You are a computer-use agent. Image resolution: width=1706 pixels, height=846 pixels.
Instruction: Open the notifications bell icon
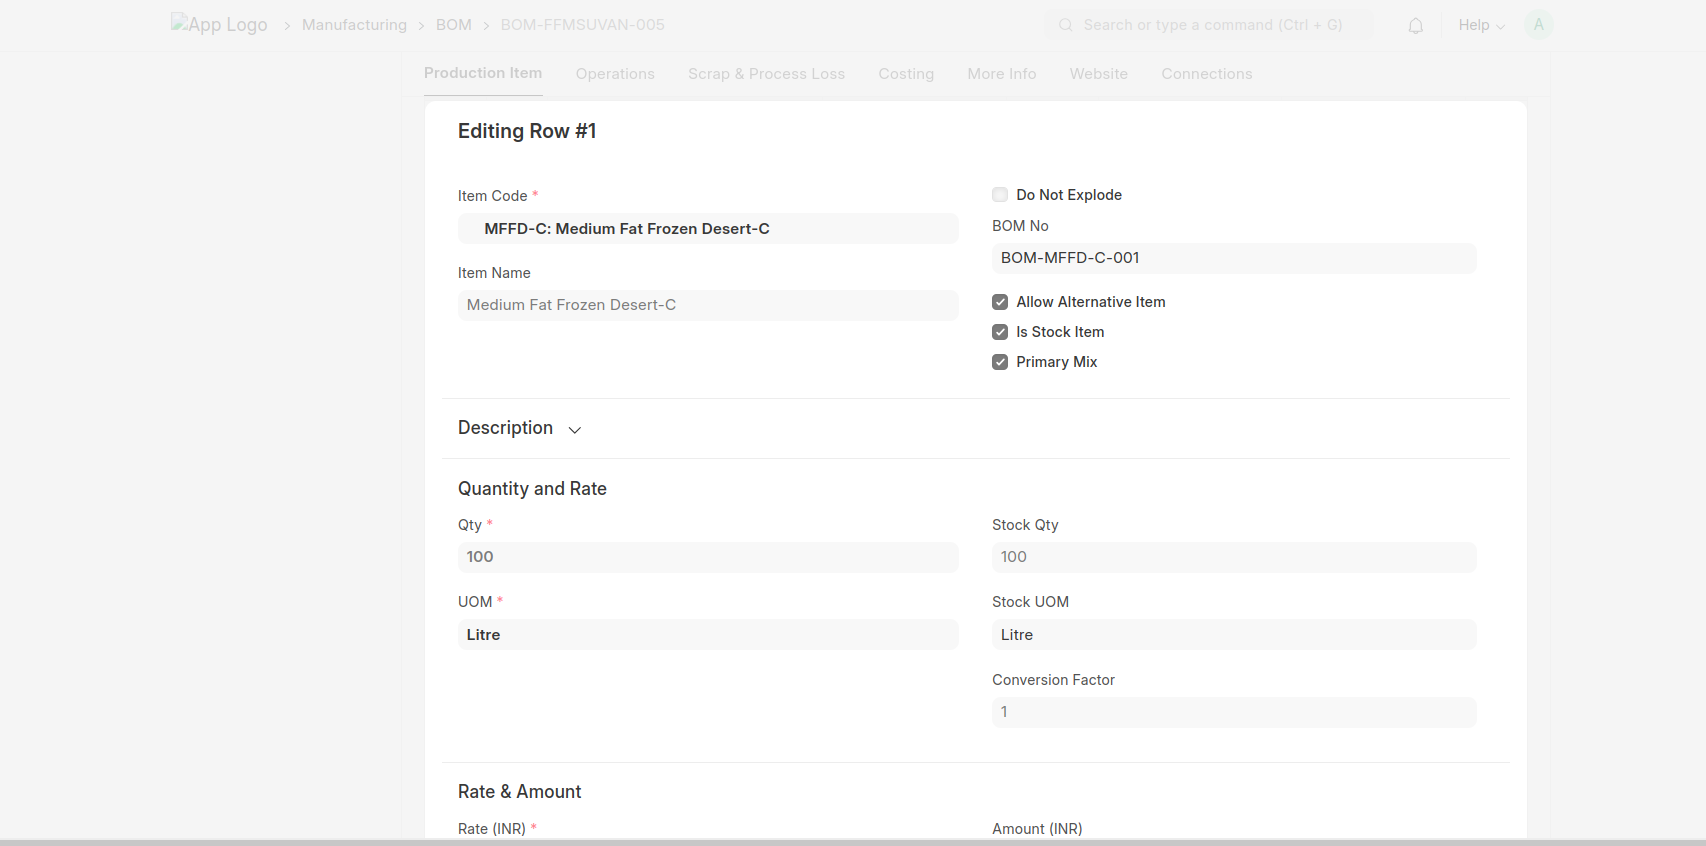1415,26
